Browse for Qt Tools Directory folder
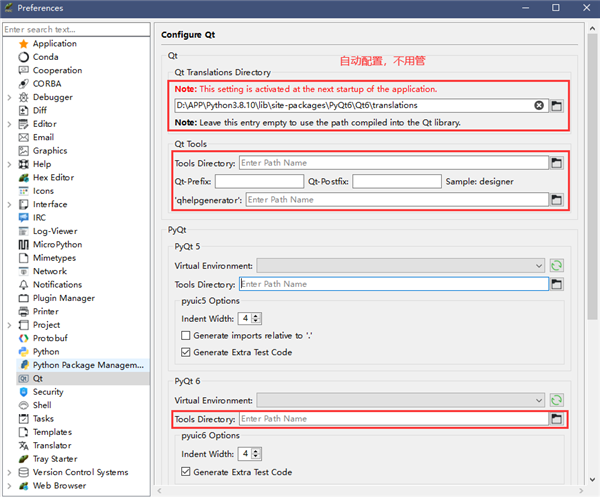 pos(556,163)
